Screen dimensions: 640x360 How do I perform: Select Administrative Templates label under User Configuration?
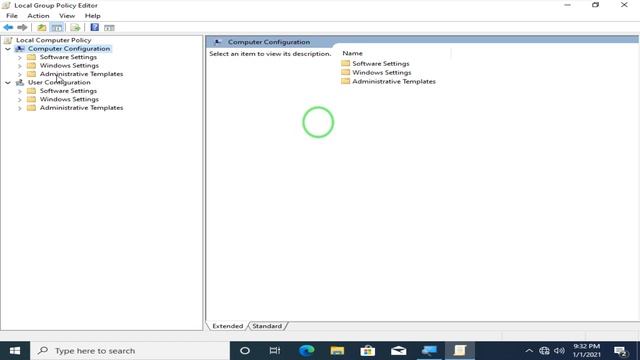coord(81,108)
